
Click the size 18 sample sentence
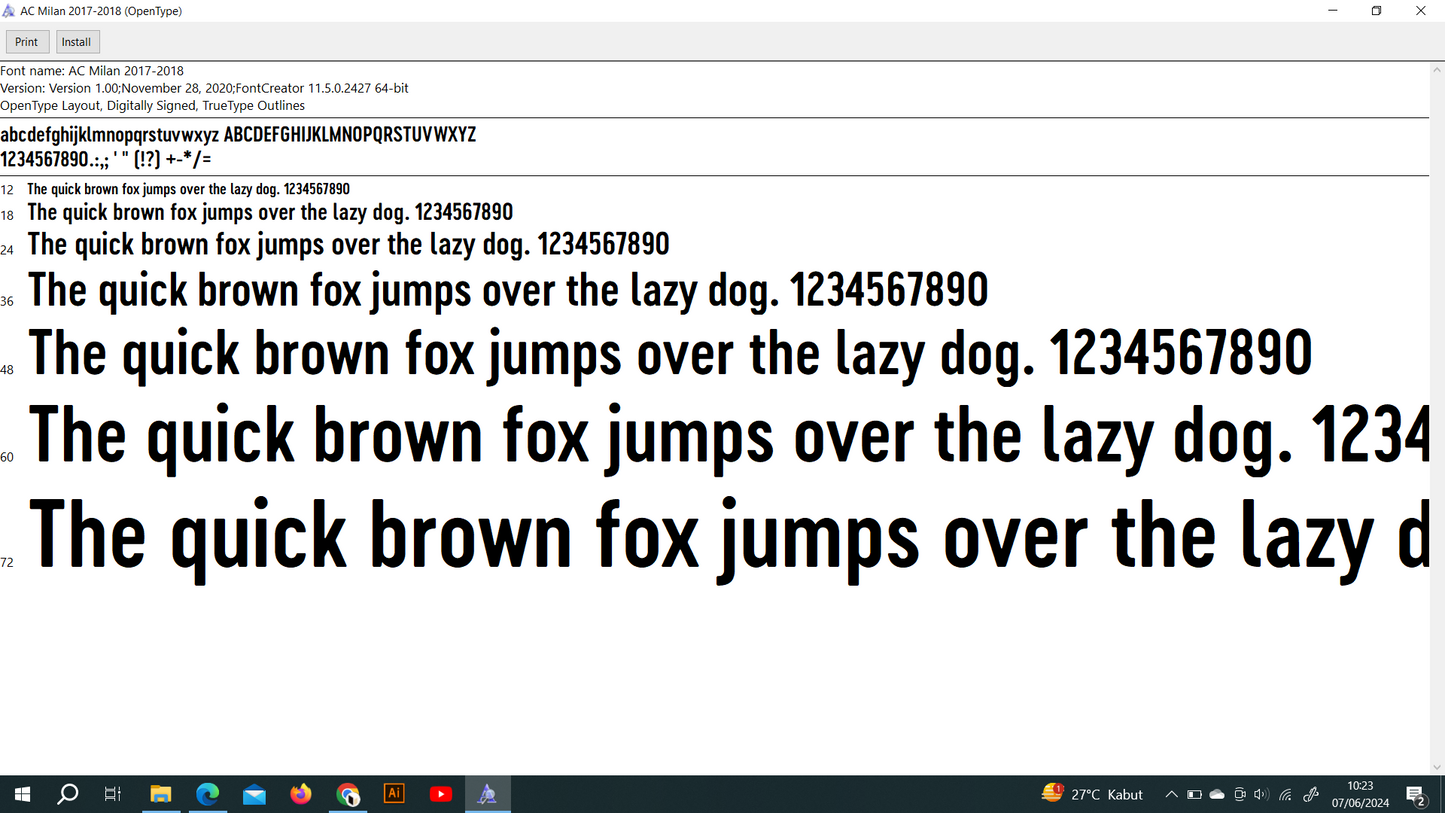[x=270, y=212]
